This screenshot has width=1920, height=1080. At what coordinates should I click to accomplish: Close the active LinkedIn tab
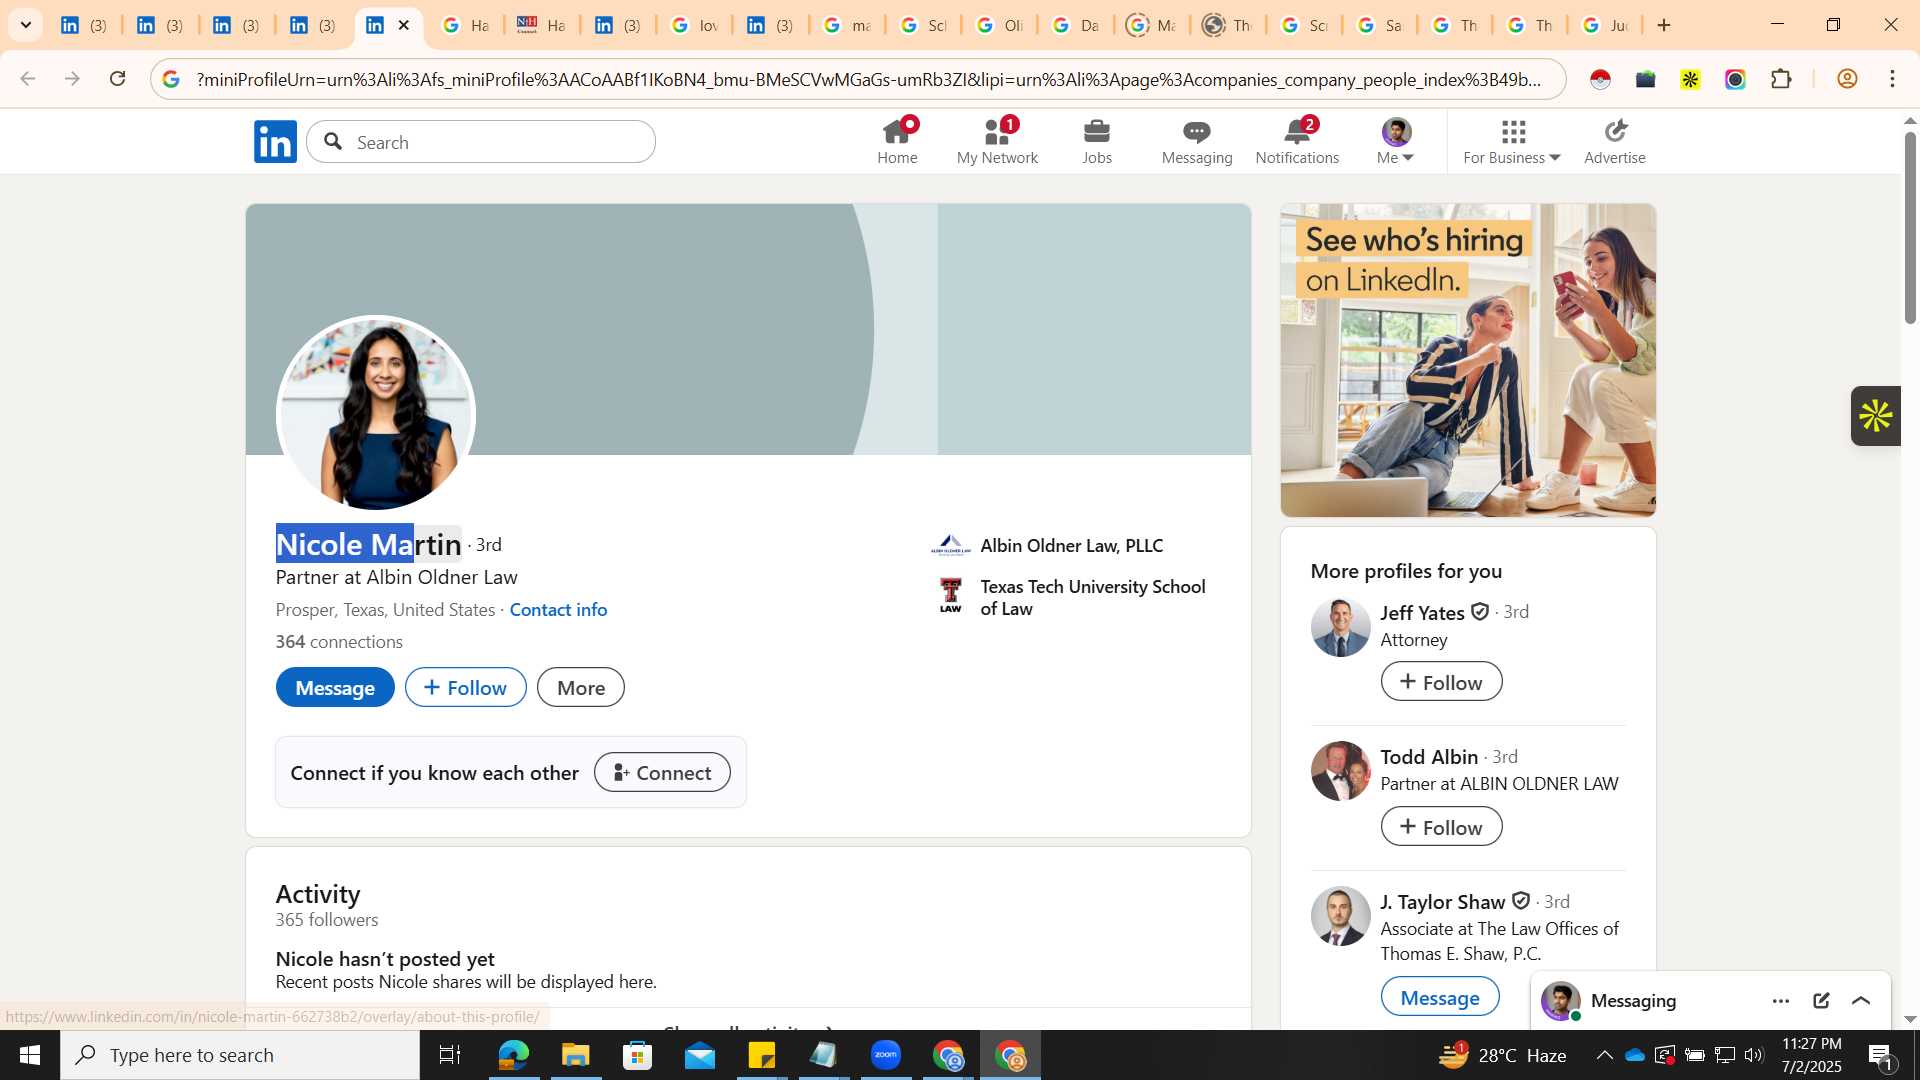(404, 25)
